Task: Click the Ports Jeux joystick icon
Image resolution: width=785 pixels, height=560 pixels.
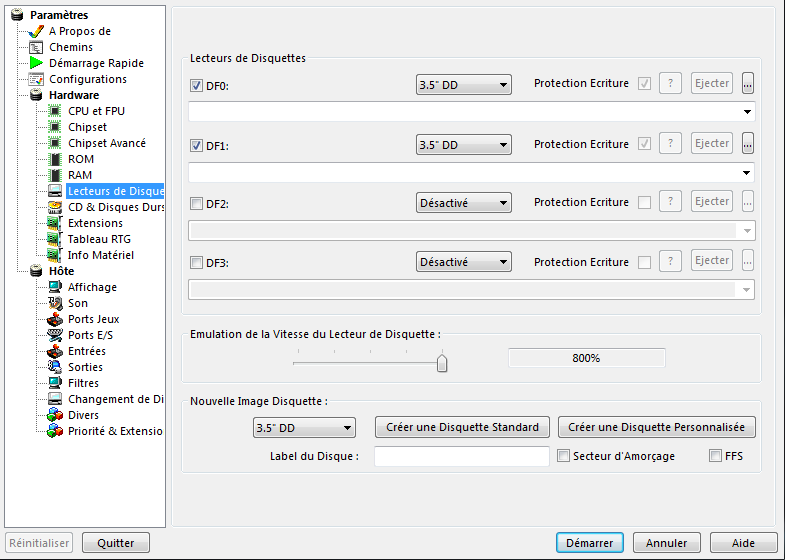Action: pos(56,319)
